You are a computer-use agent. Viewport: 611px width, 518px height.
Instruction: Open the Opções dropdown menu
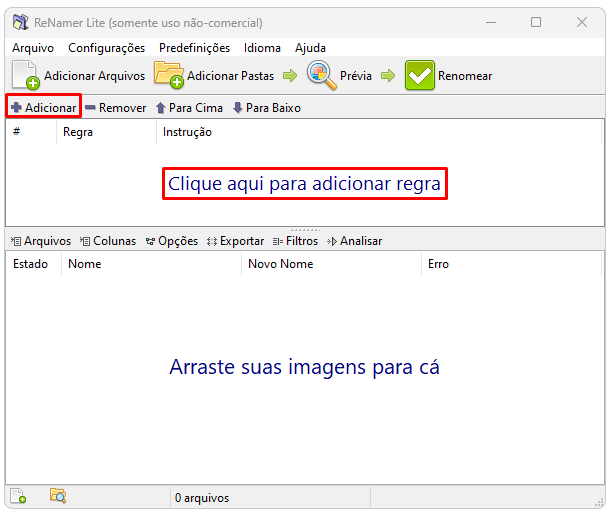pos(172,241)
